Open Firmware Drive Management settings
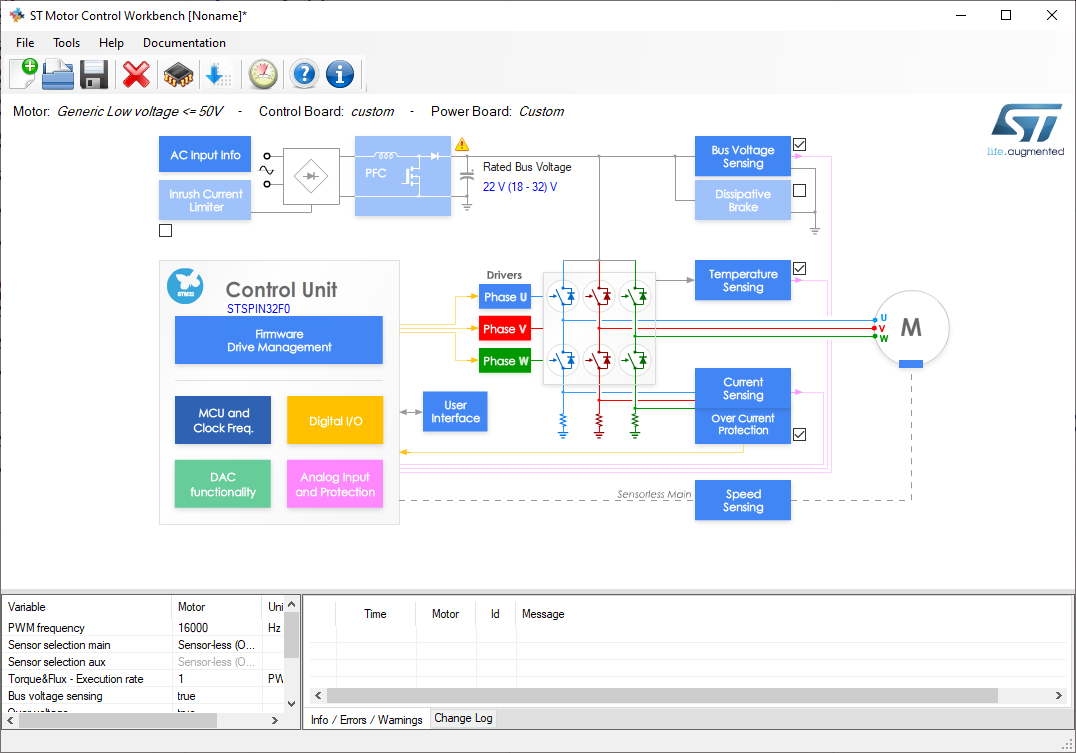This screenshot has height=753, width=1076. coord(278,339)
